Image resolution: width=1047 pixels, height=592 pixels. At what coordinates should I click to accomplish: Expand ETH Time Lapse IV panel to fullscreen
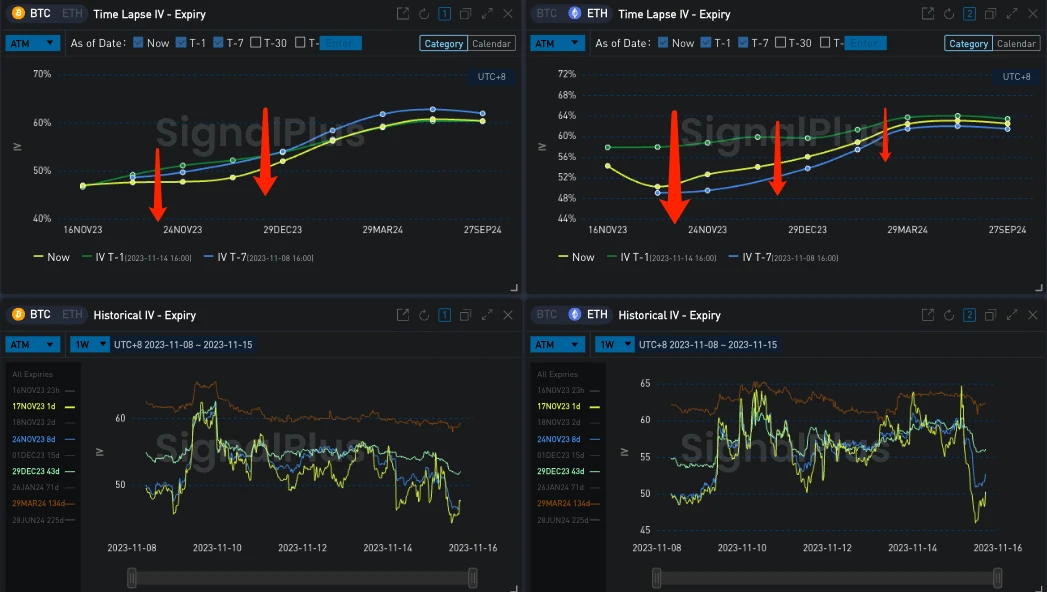pyautogui.click(x=1011, y=14)
